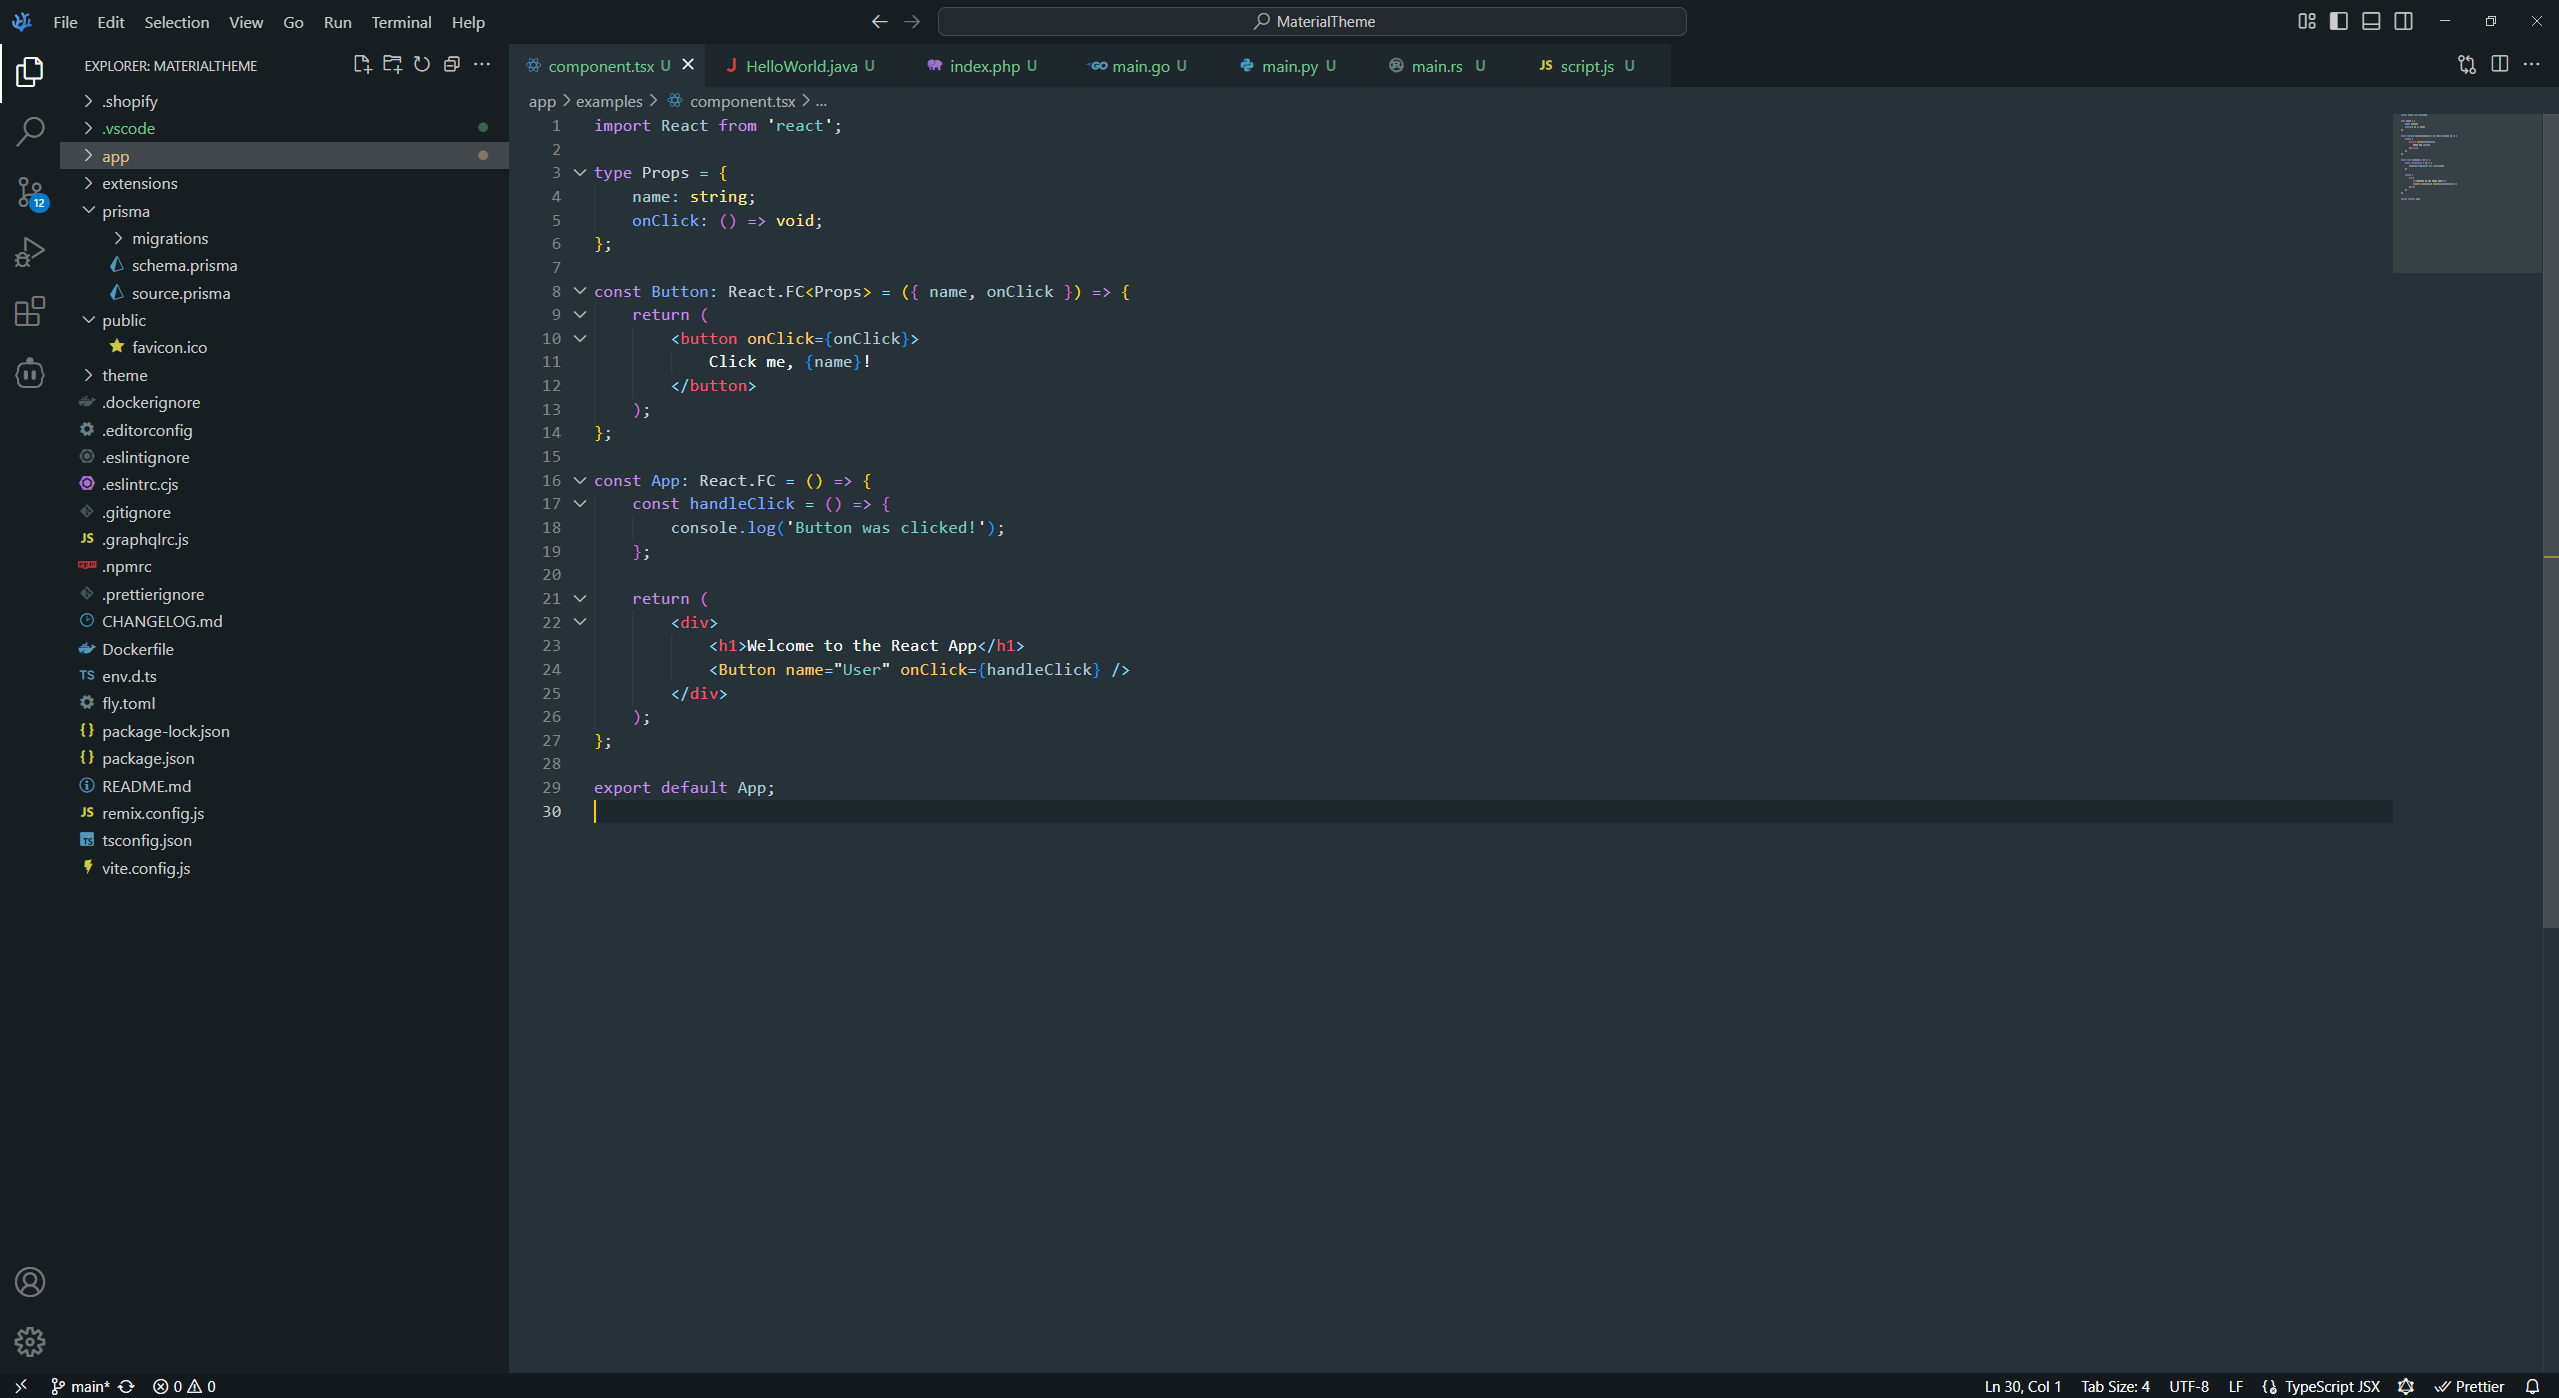The width and height of the screenshot is (2559, 1398).
Task: Open Run and Debug view
Action: click(30, 252)
